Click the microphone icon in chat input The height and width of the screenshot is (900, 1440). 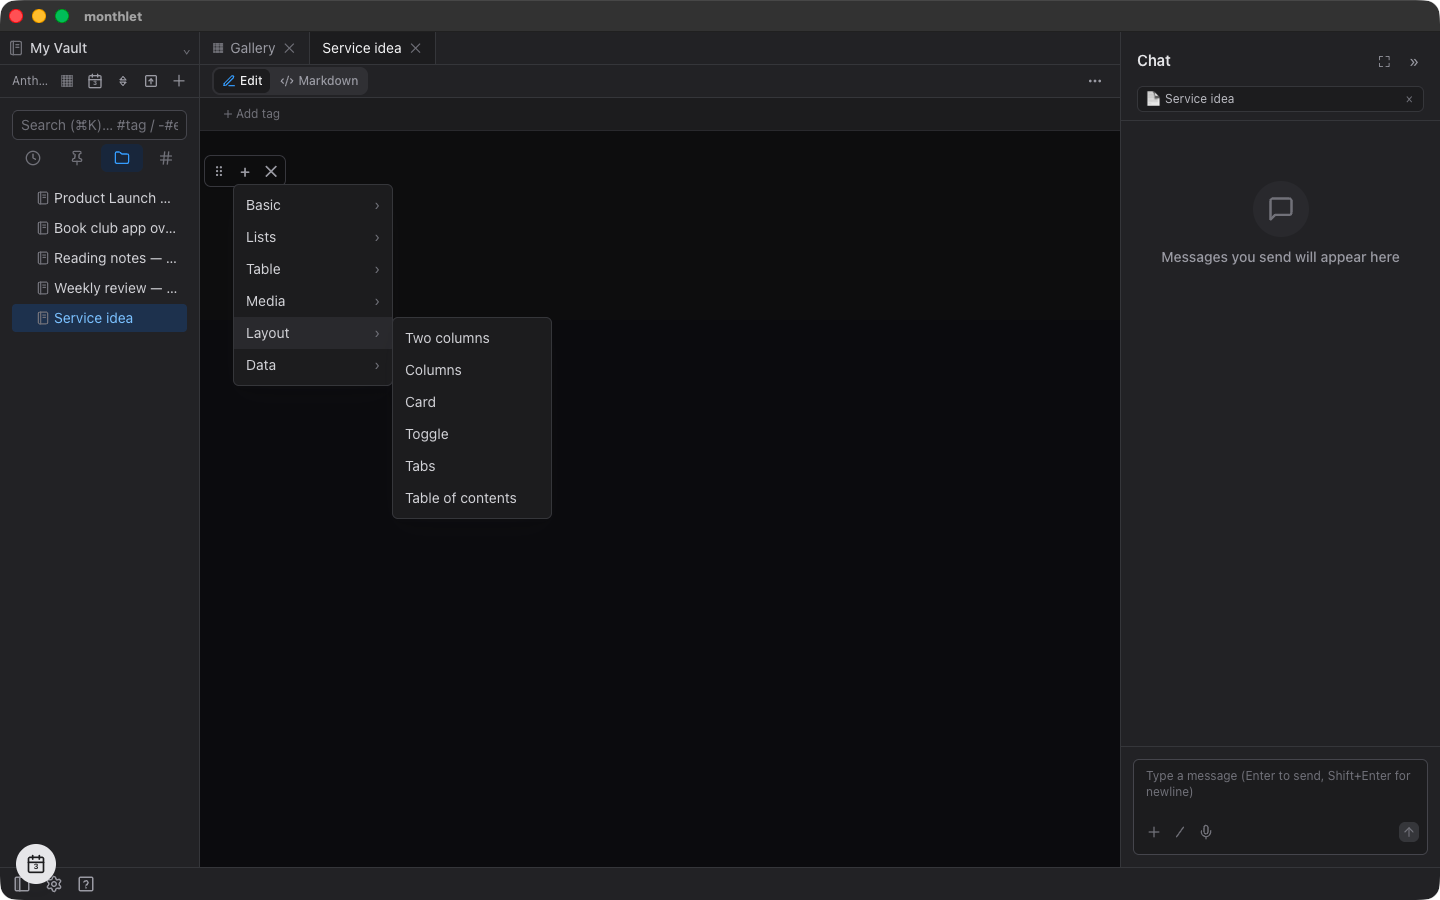[x=1206, y=832]
